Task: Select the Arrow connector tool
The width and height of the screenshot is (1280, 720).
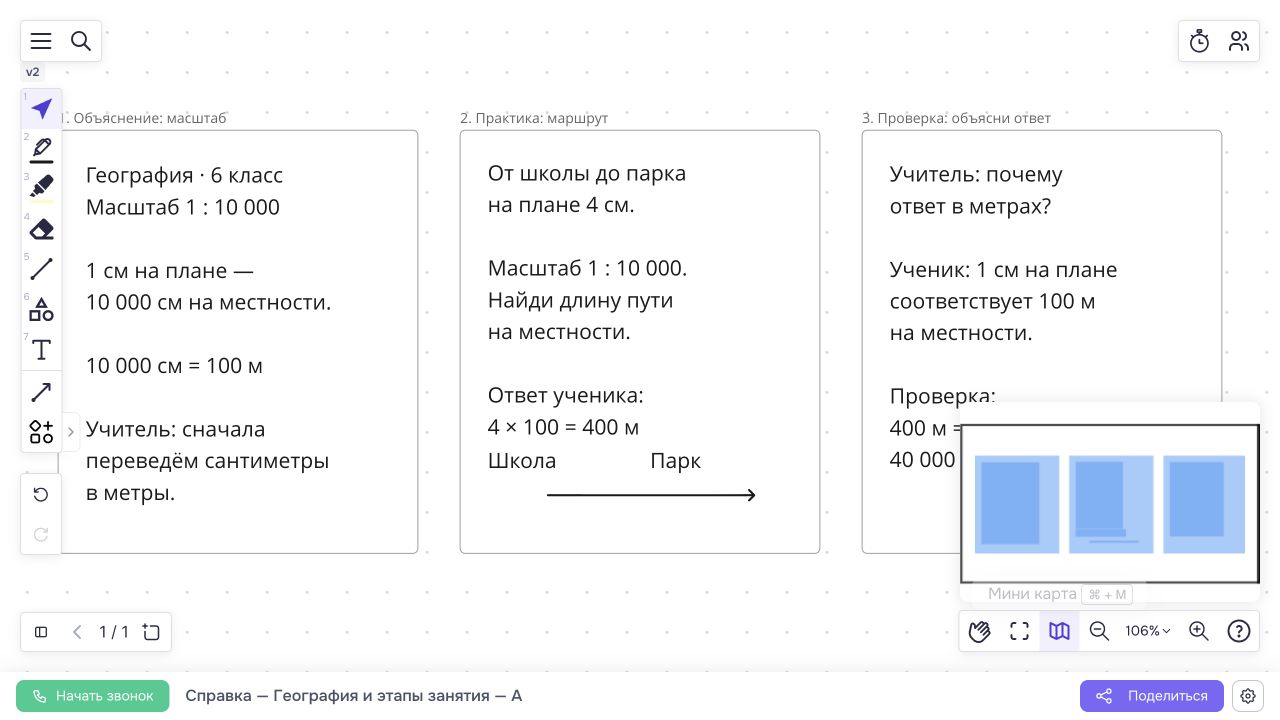Action: pos(41,392)
